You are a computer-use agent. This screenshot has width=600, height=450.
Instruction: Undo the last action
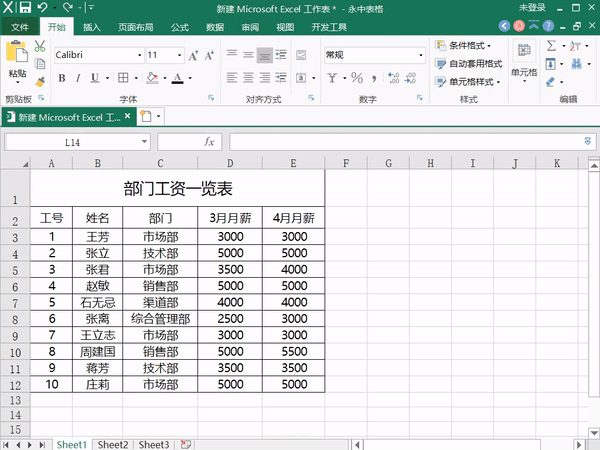(43, 7)
